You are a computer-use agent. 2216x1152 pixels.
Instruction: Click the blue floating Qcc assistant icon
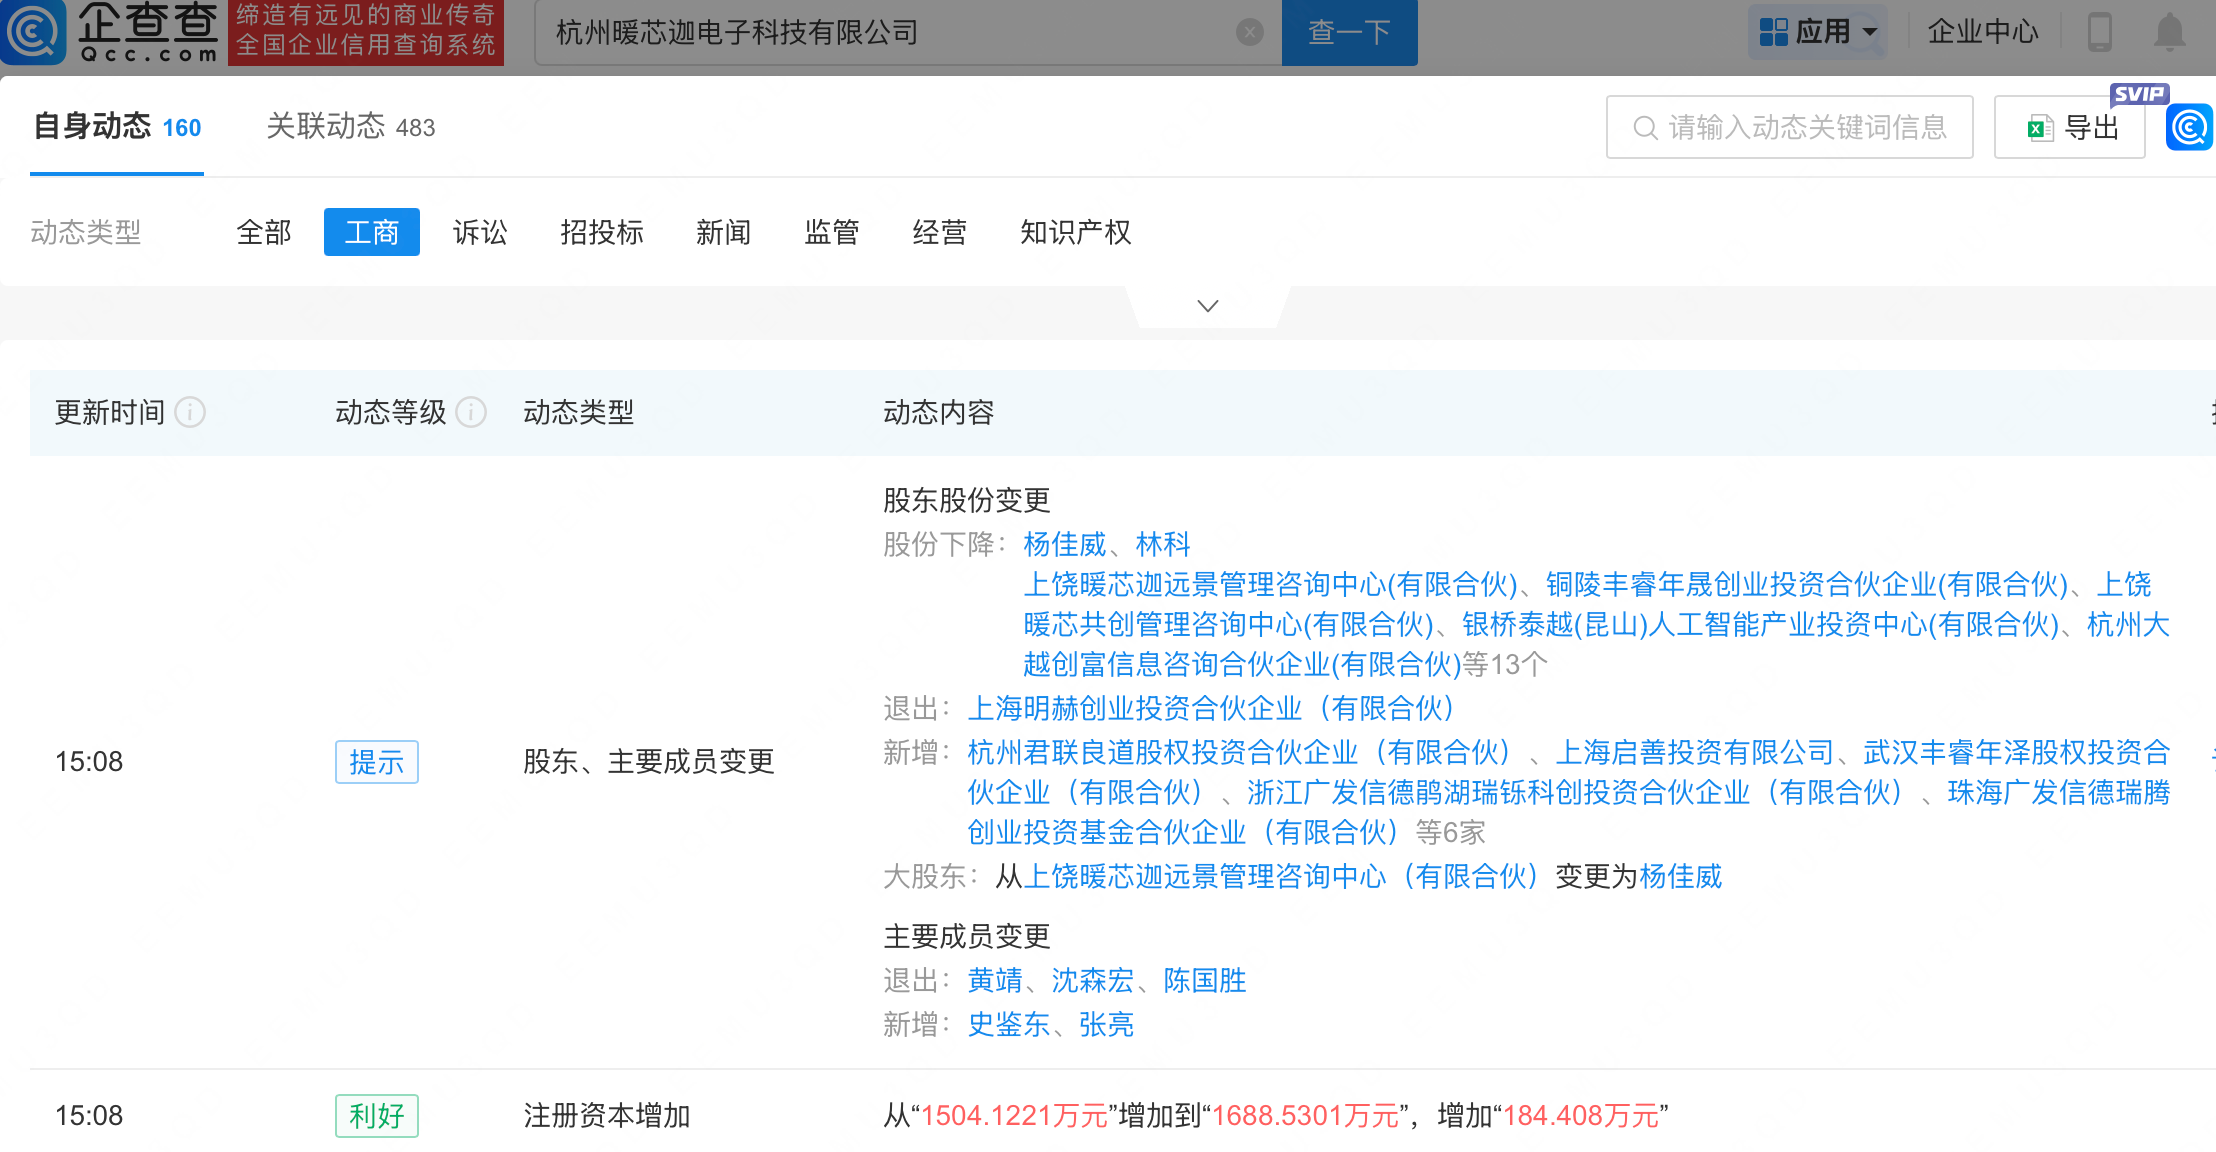2189,127
